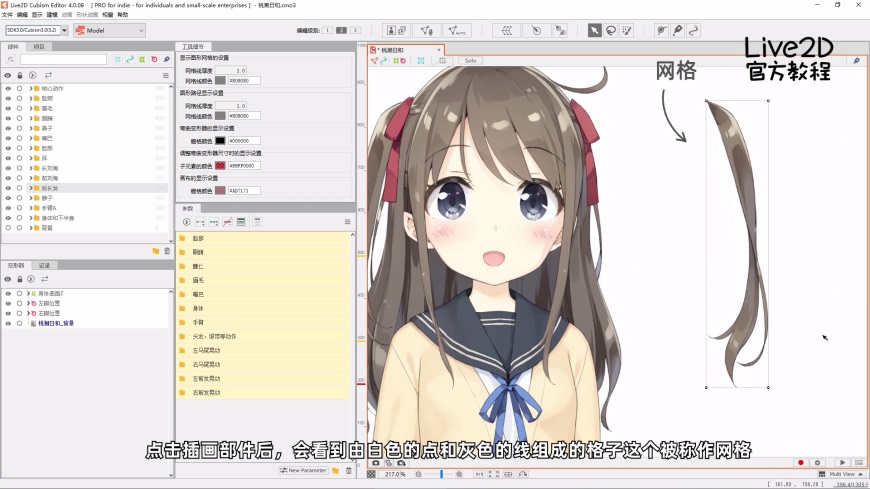This screenshot has width=870, height=489.
Task: Hide the 鼻子 parts folder
Action: point(8,128)
